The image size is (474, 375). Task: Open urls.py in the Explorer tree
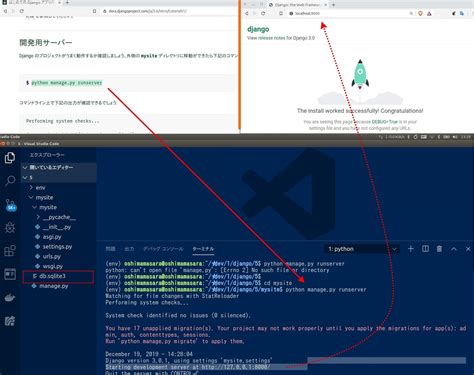59,256
